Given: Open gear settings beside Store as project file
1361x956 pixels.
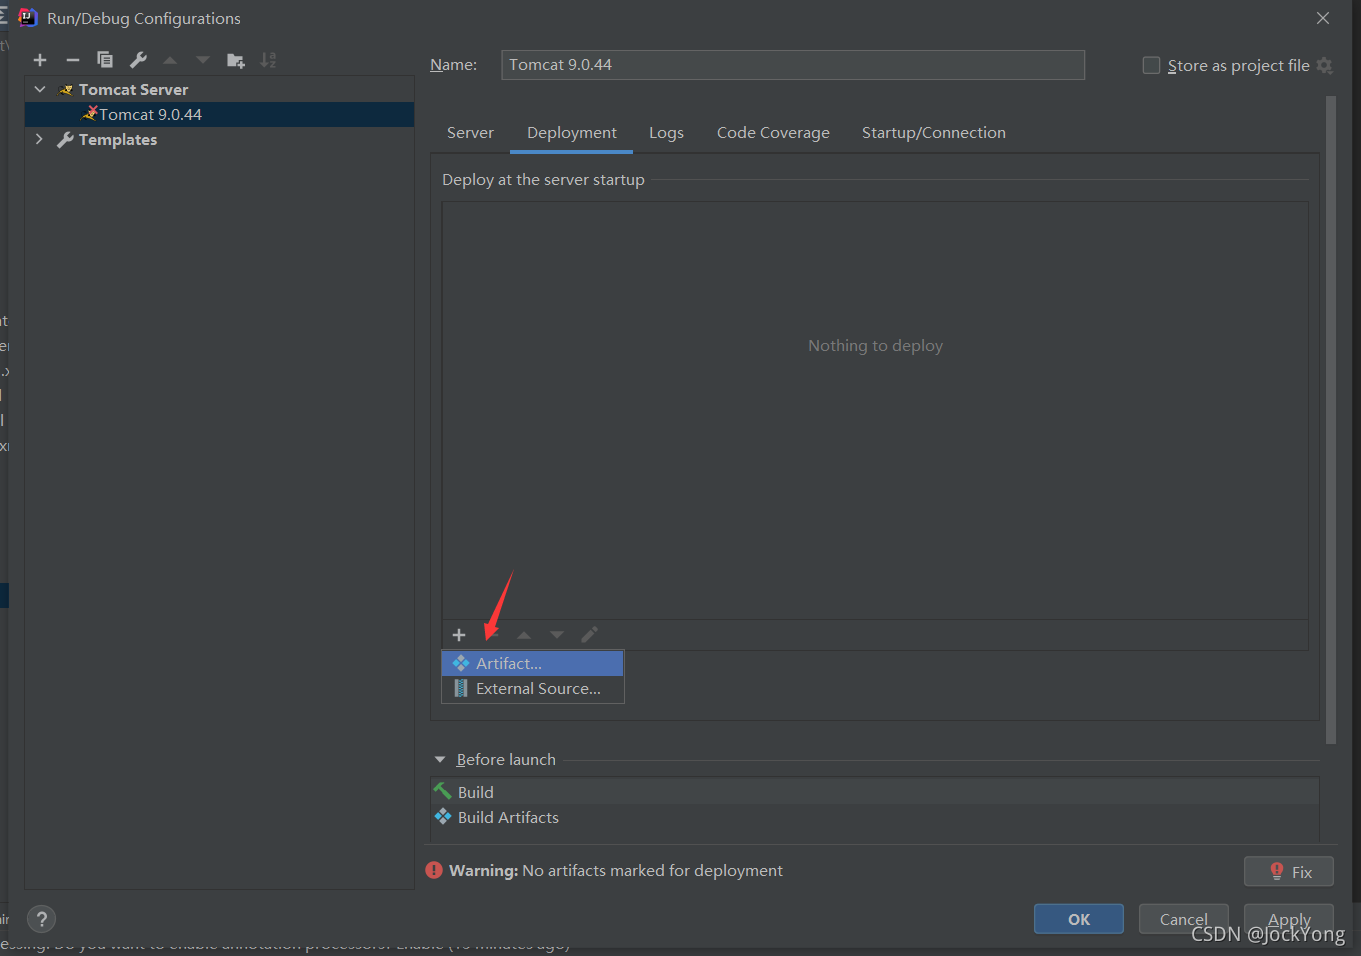Looking at the screenshot, I should pyautogui.click(x=1324, y=65).
